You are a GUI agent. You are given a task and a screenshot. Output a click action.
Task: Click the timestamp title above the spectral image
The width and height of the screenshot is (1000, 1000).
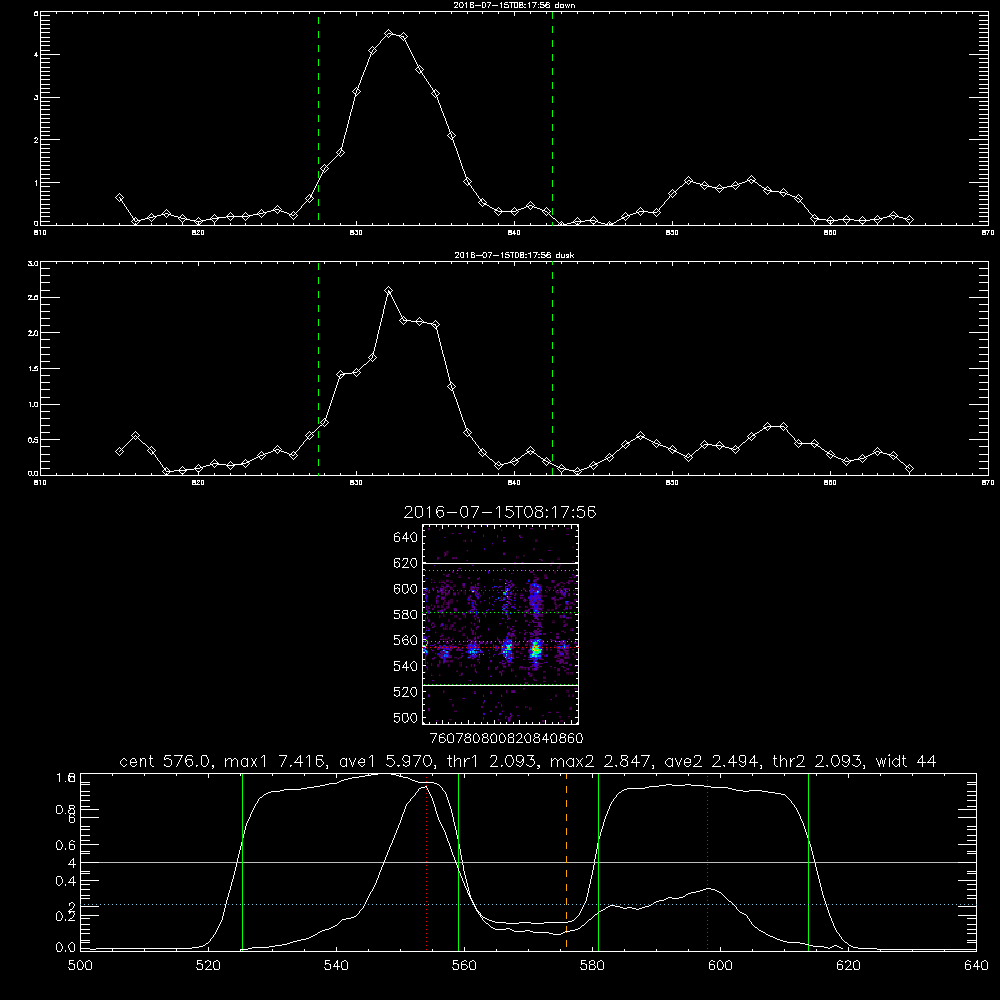coord(500,512)
